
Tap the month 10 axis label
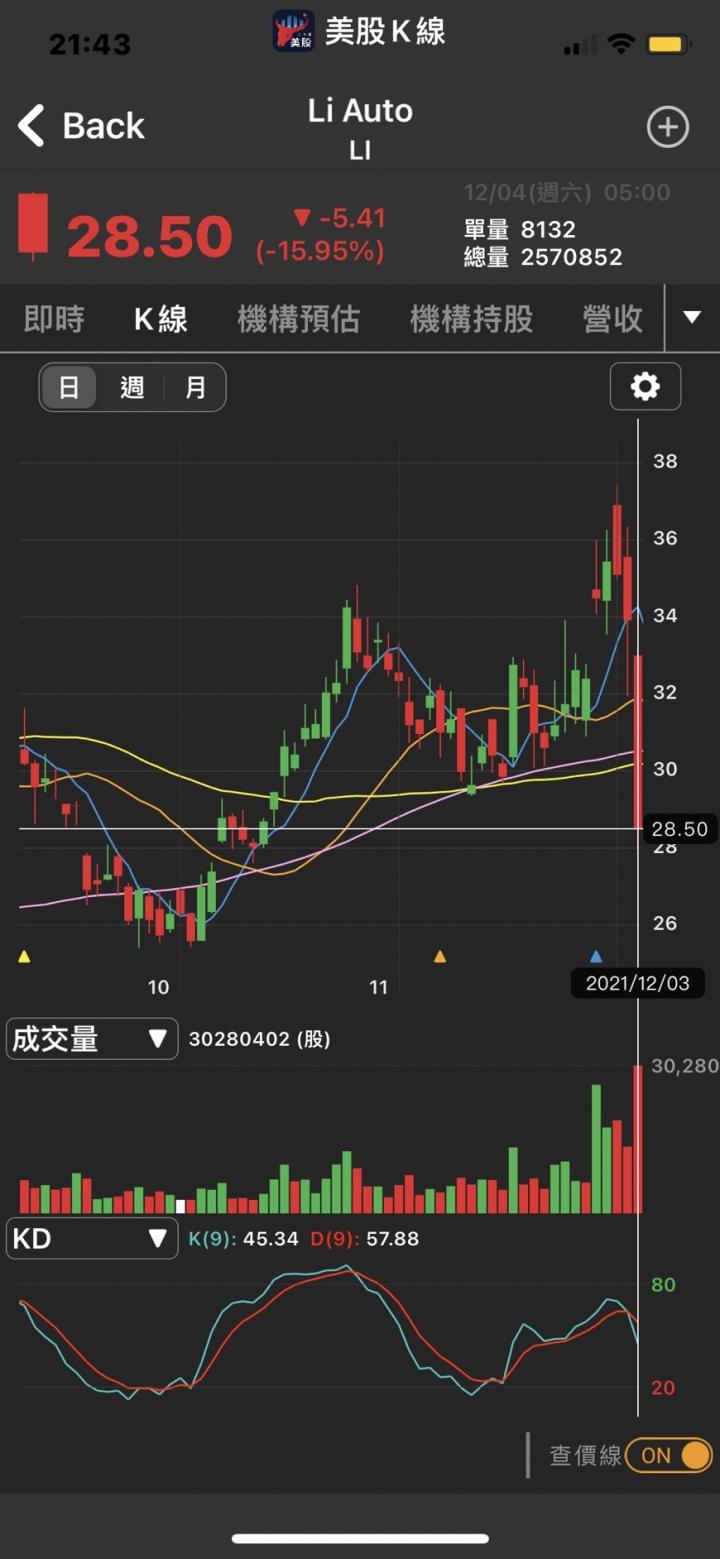[x=158, y=988]
